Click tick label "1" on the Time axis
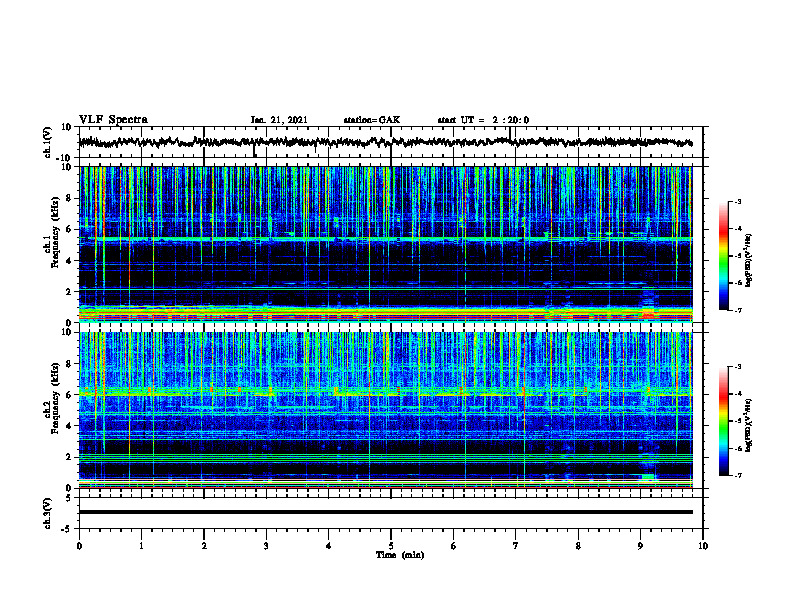 pyautogui.click(x=141, y=546)
